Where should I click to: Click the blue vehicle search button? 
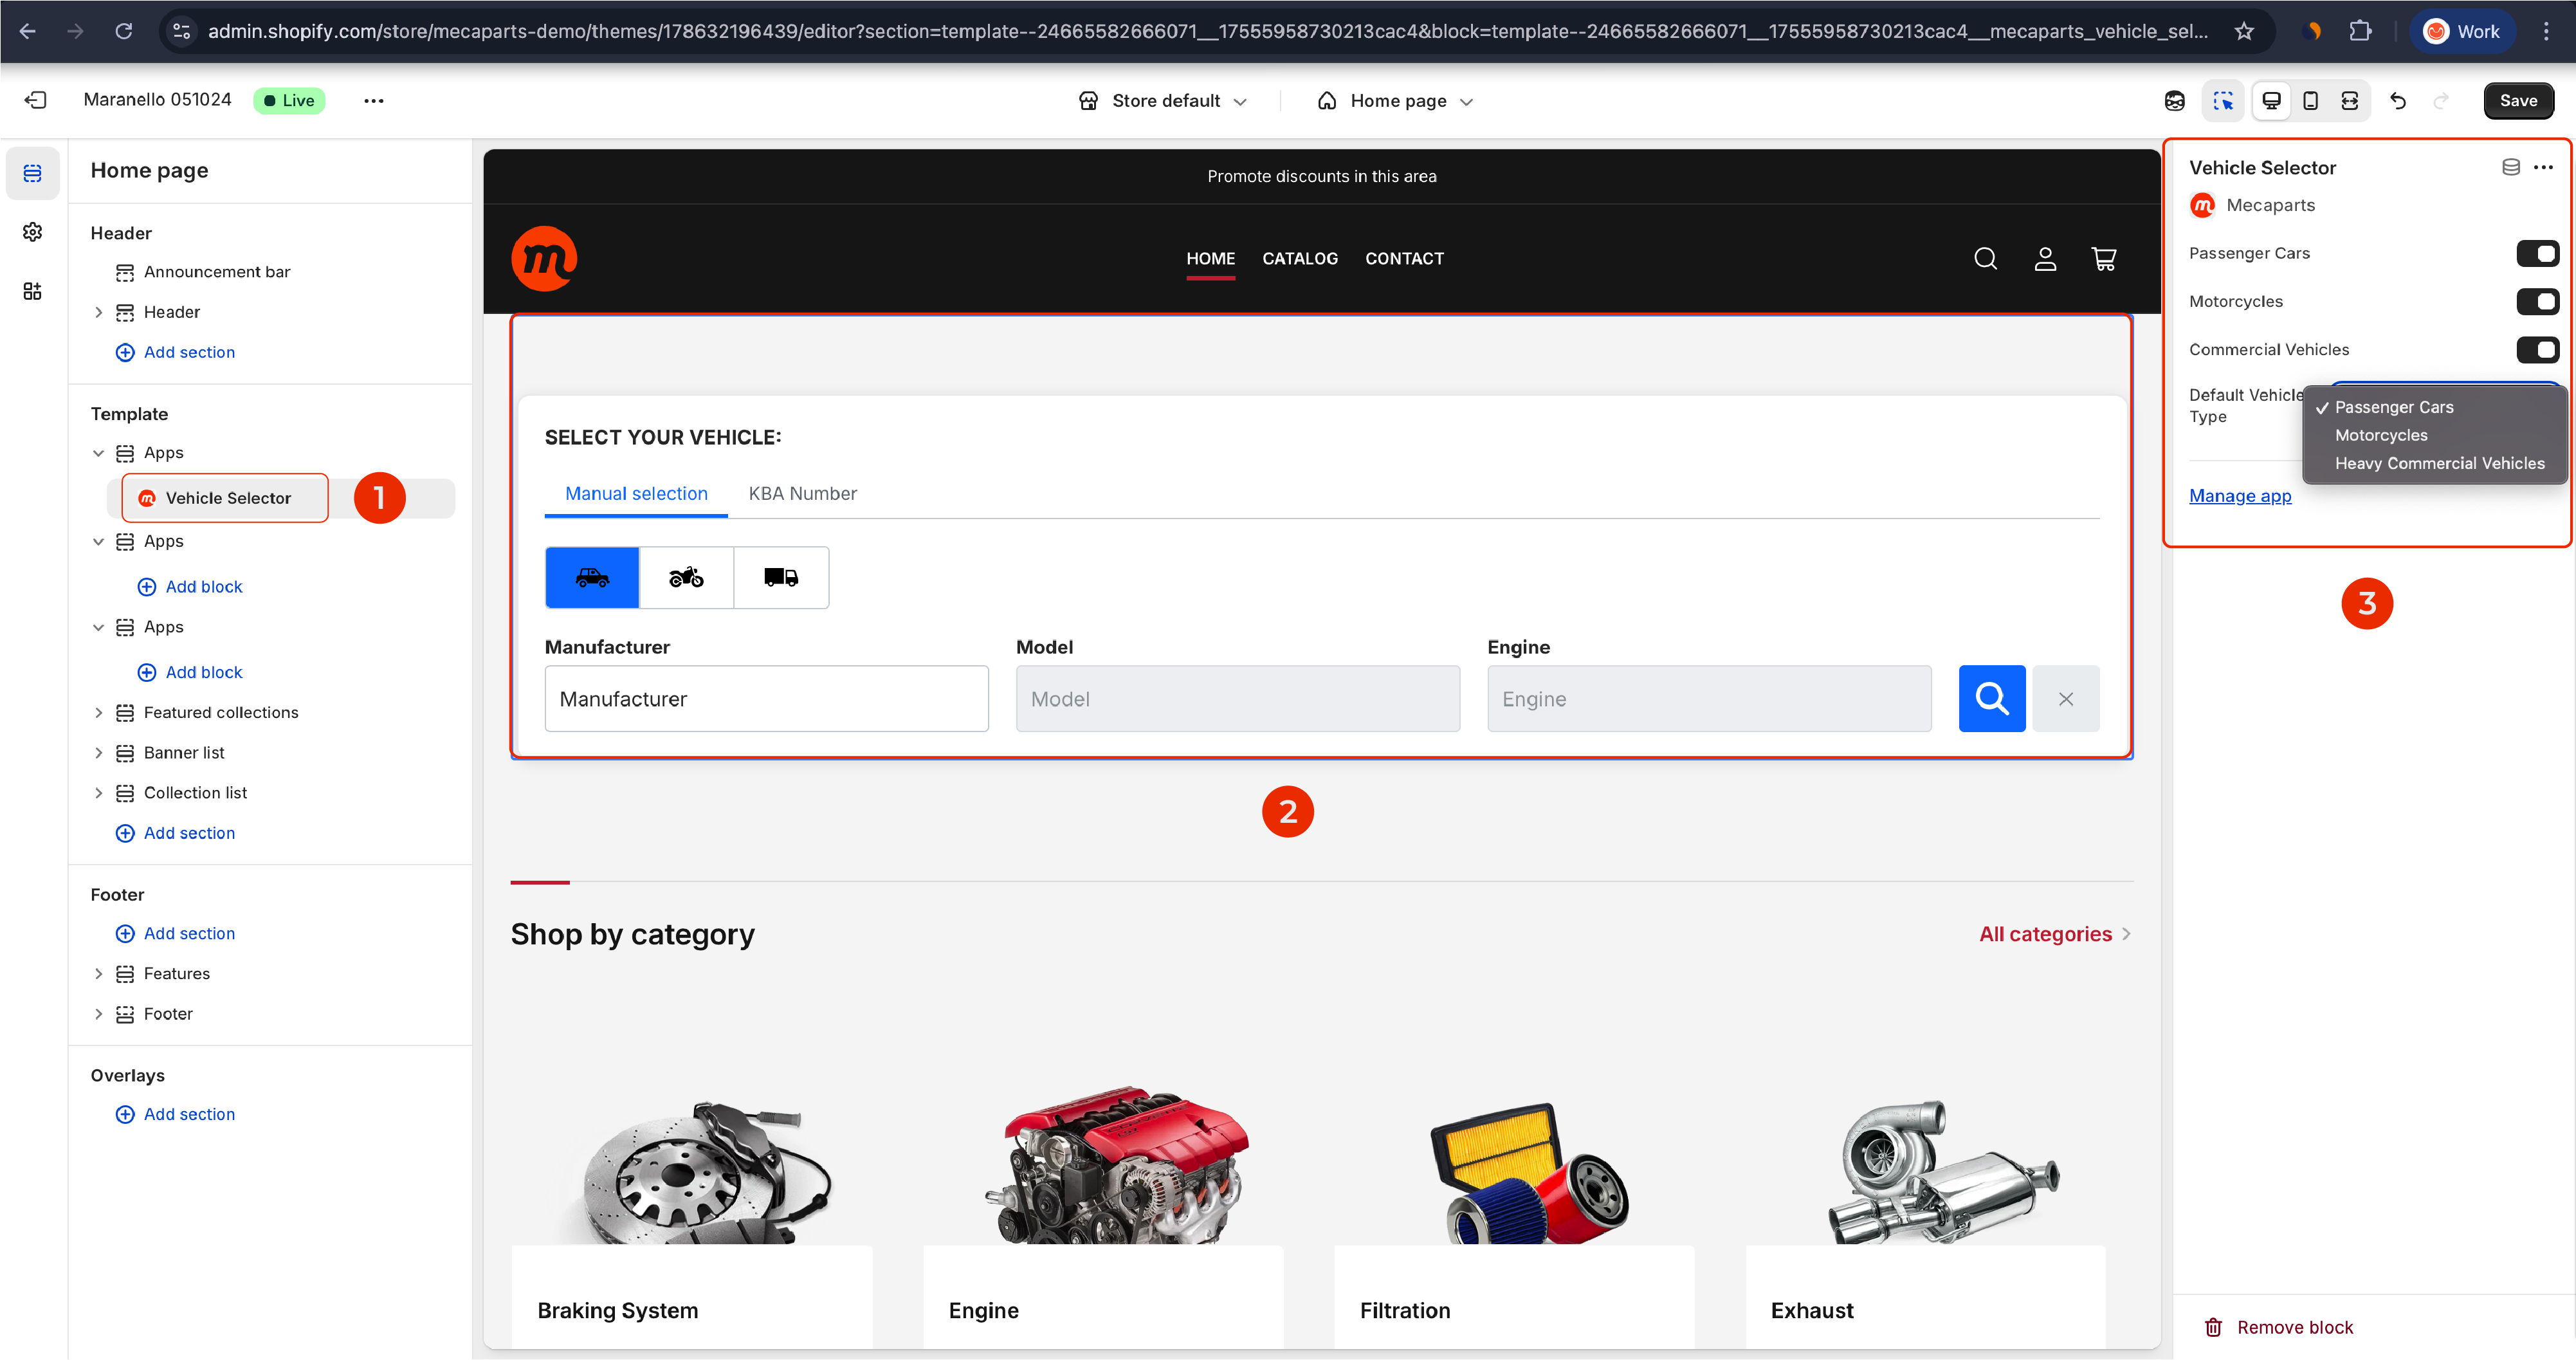pyautogui.click(x=1991, y=698)
